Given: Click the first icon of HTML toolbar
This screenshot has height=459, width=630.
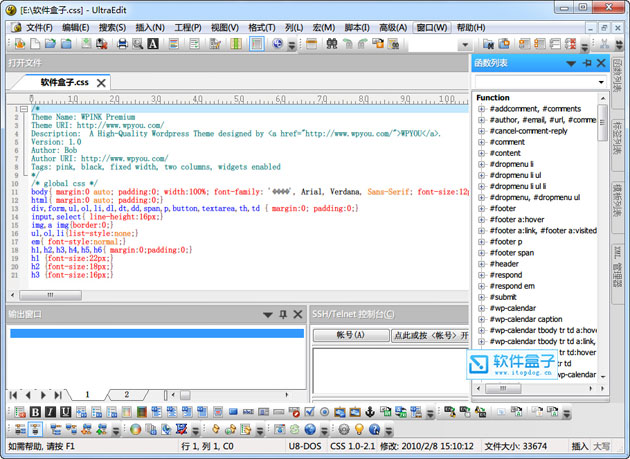Looking at the screenshot, I should (20, 412).
